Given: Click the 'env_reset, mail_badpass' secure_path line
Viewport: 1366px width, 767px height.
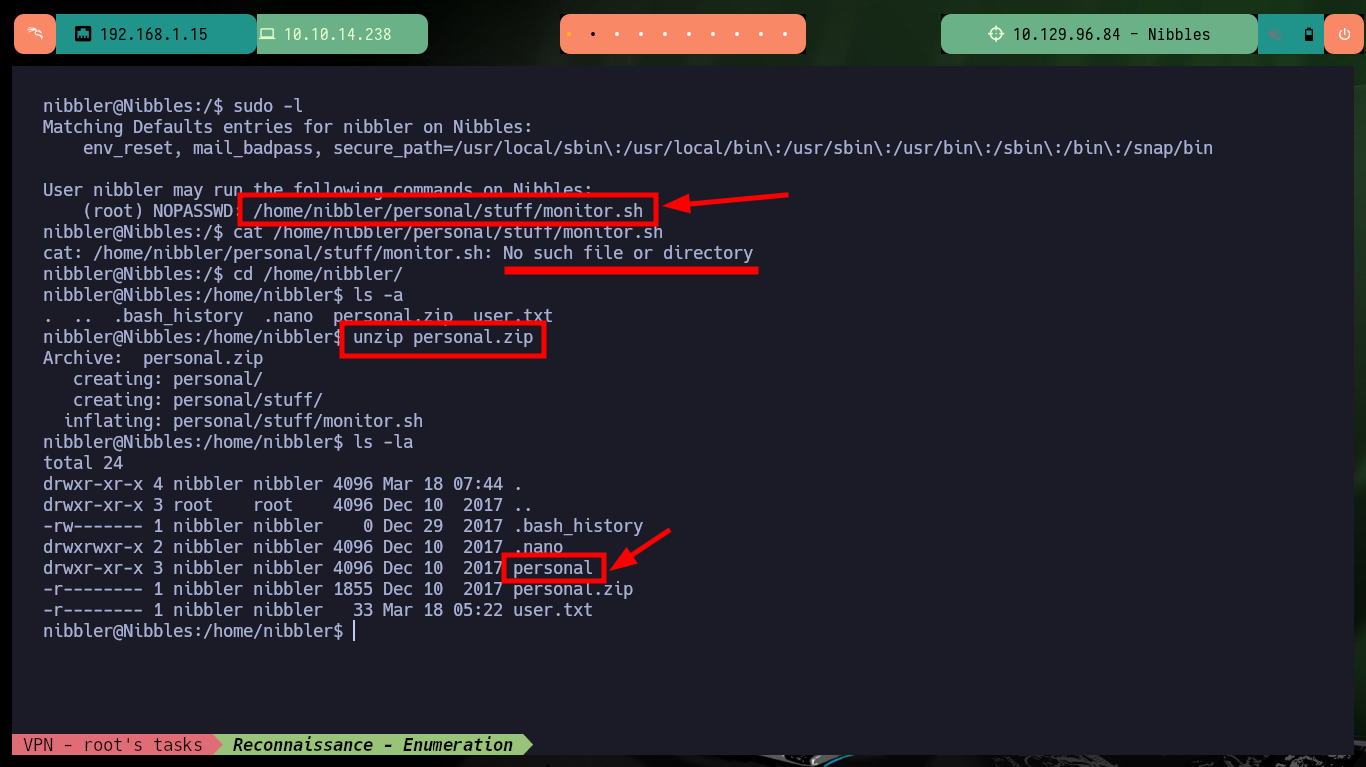Looking at the screenshot, I should pos(648,148).
